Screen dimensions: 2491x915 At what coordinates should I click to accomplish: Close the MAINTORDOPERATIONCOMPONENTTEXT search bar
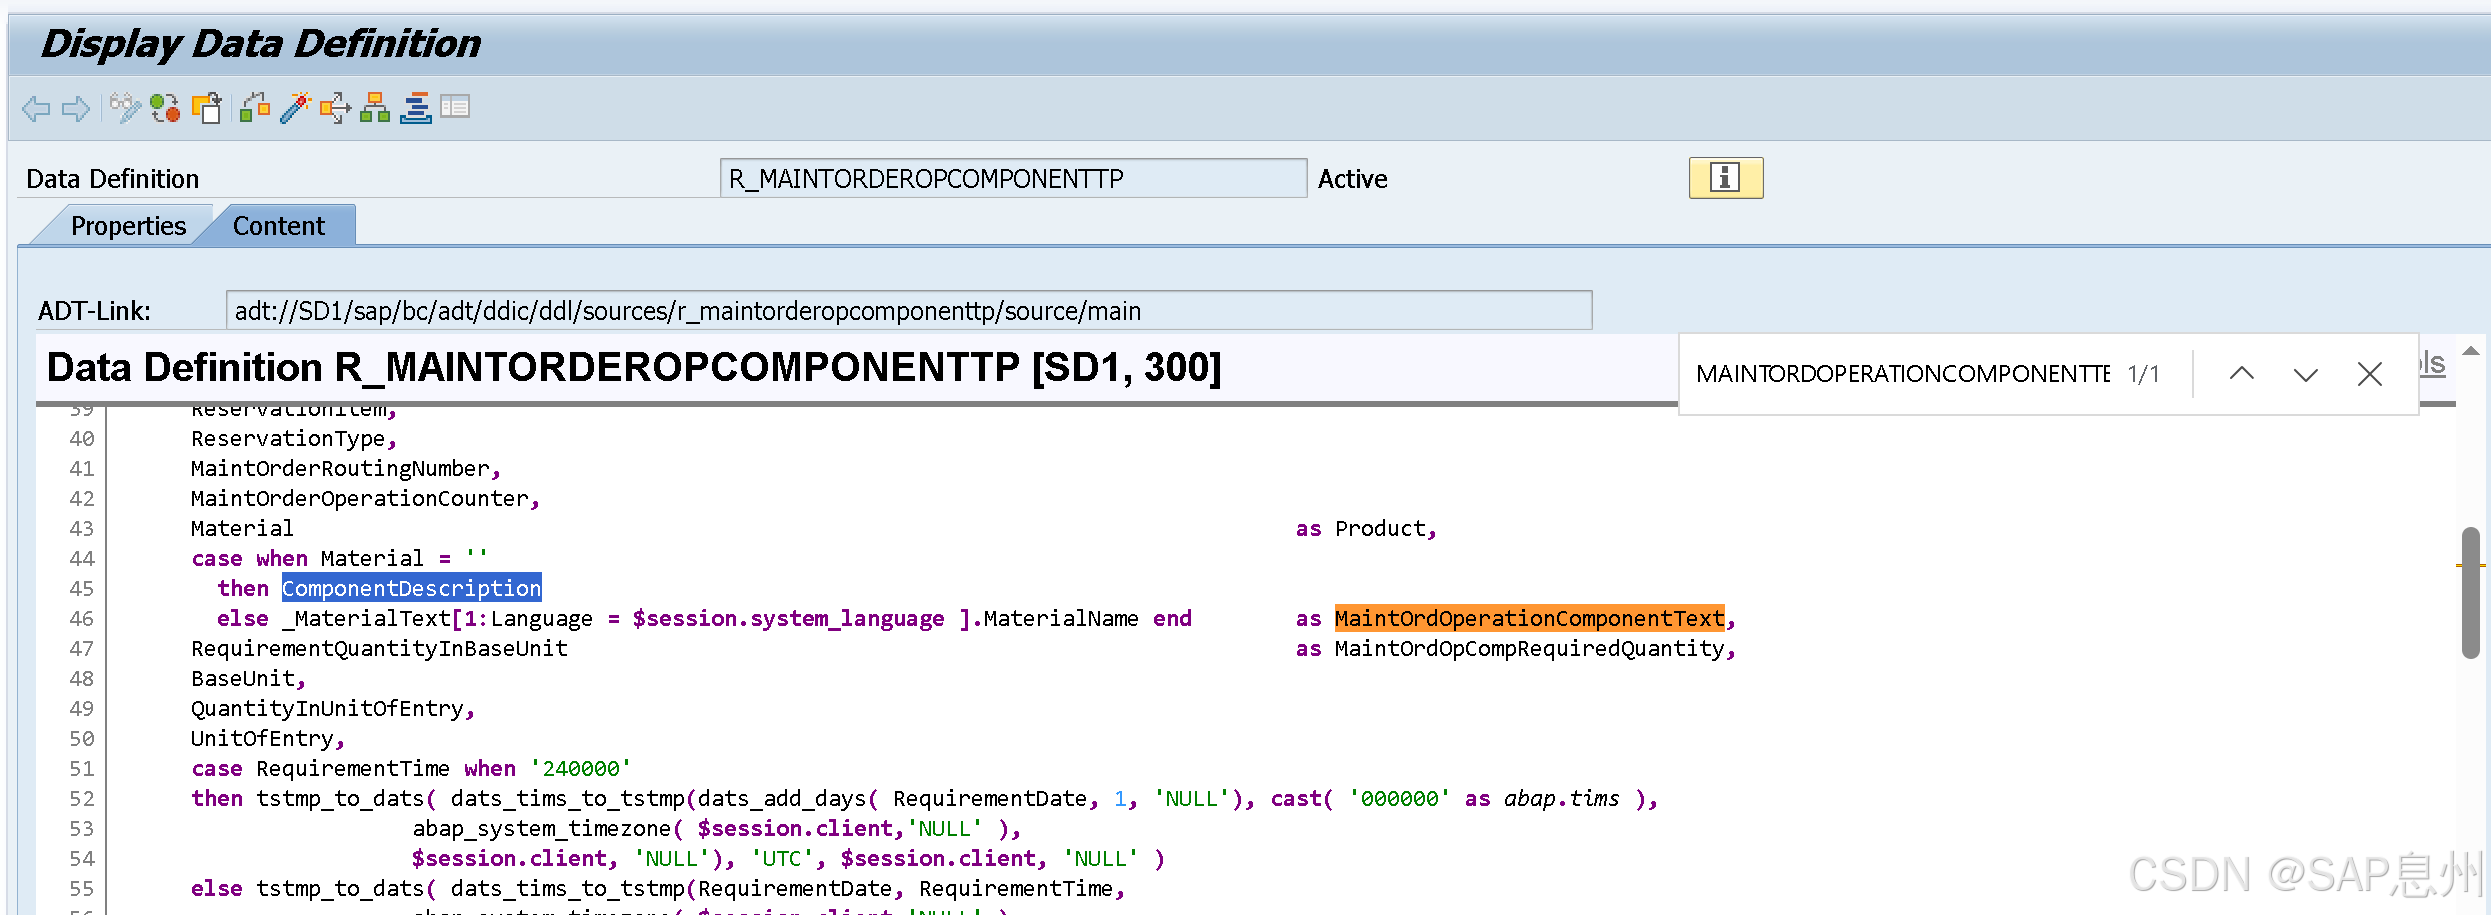pyautogui.click(x=2369, y=373)
